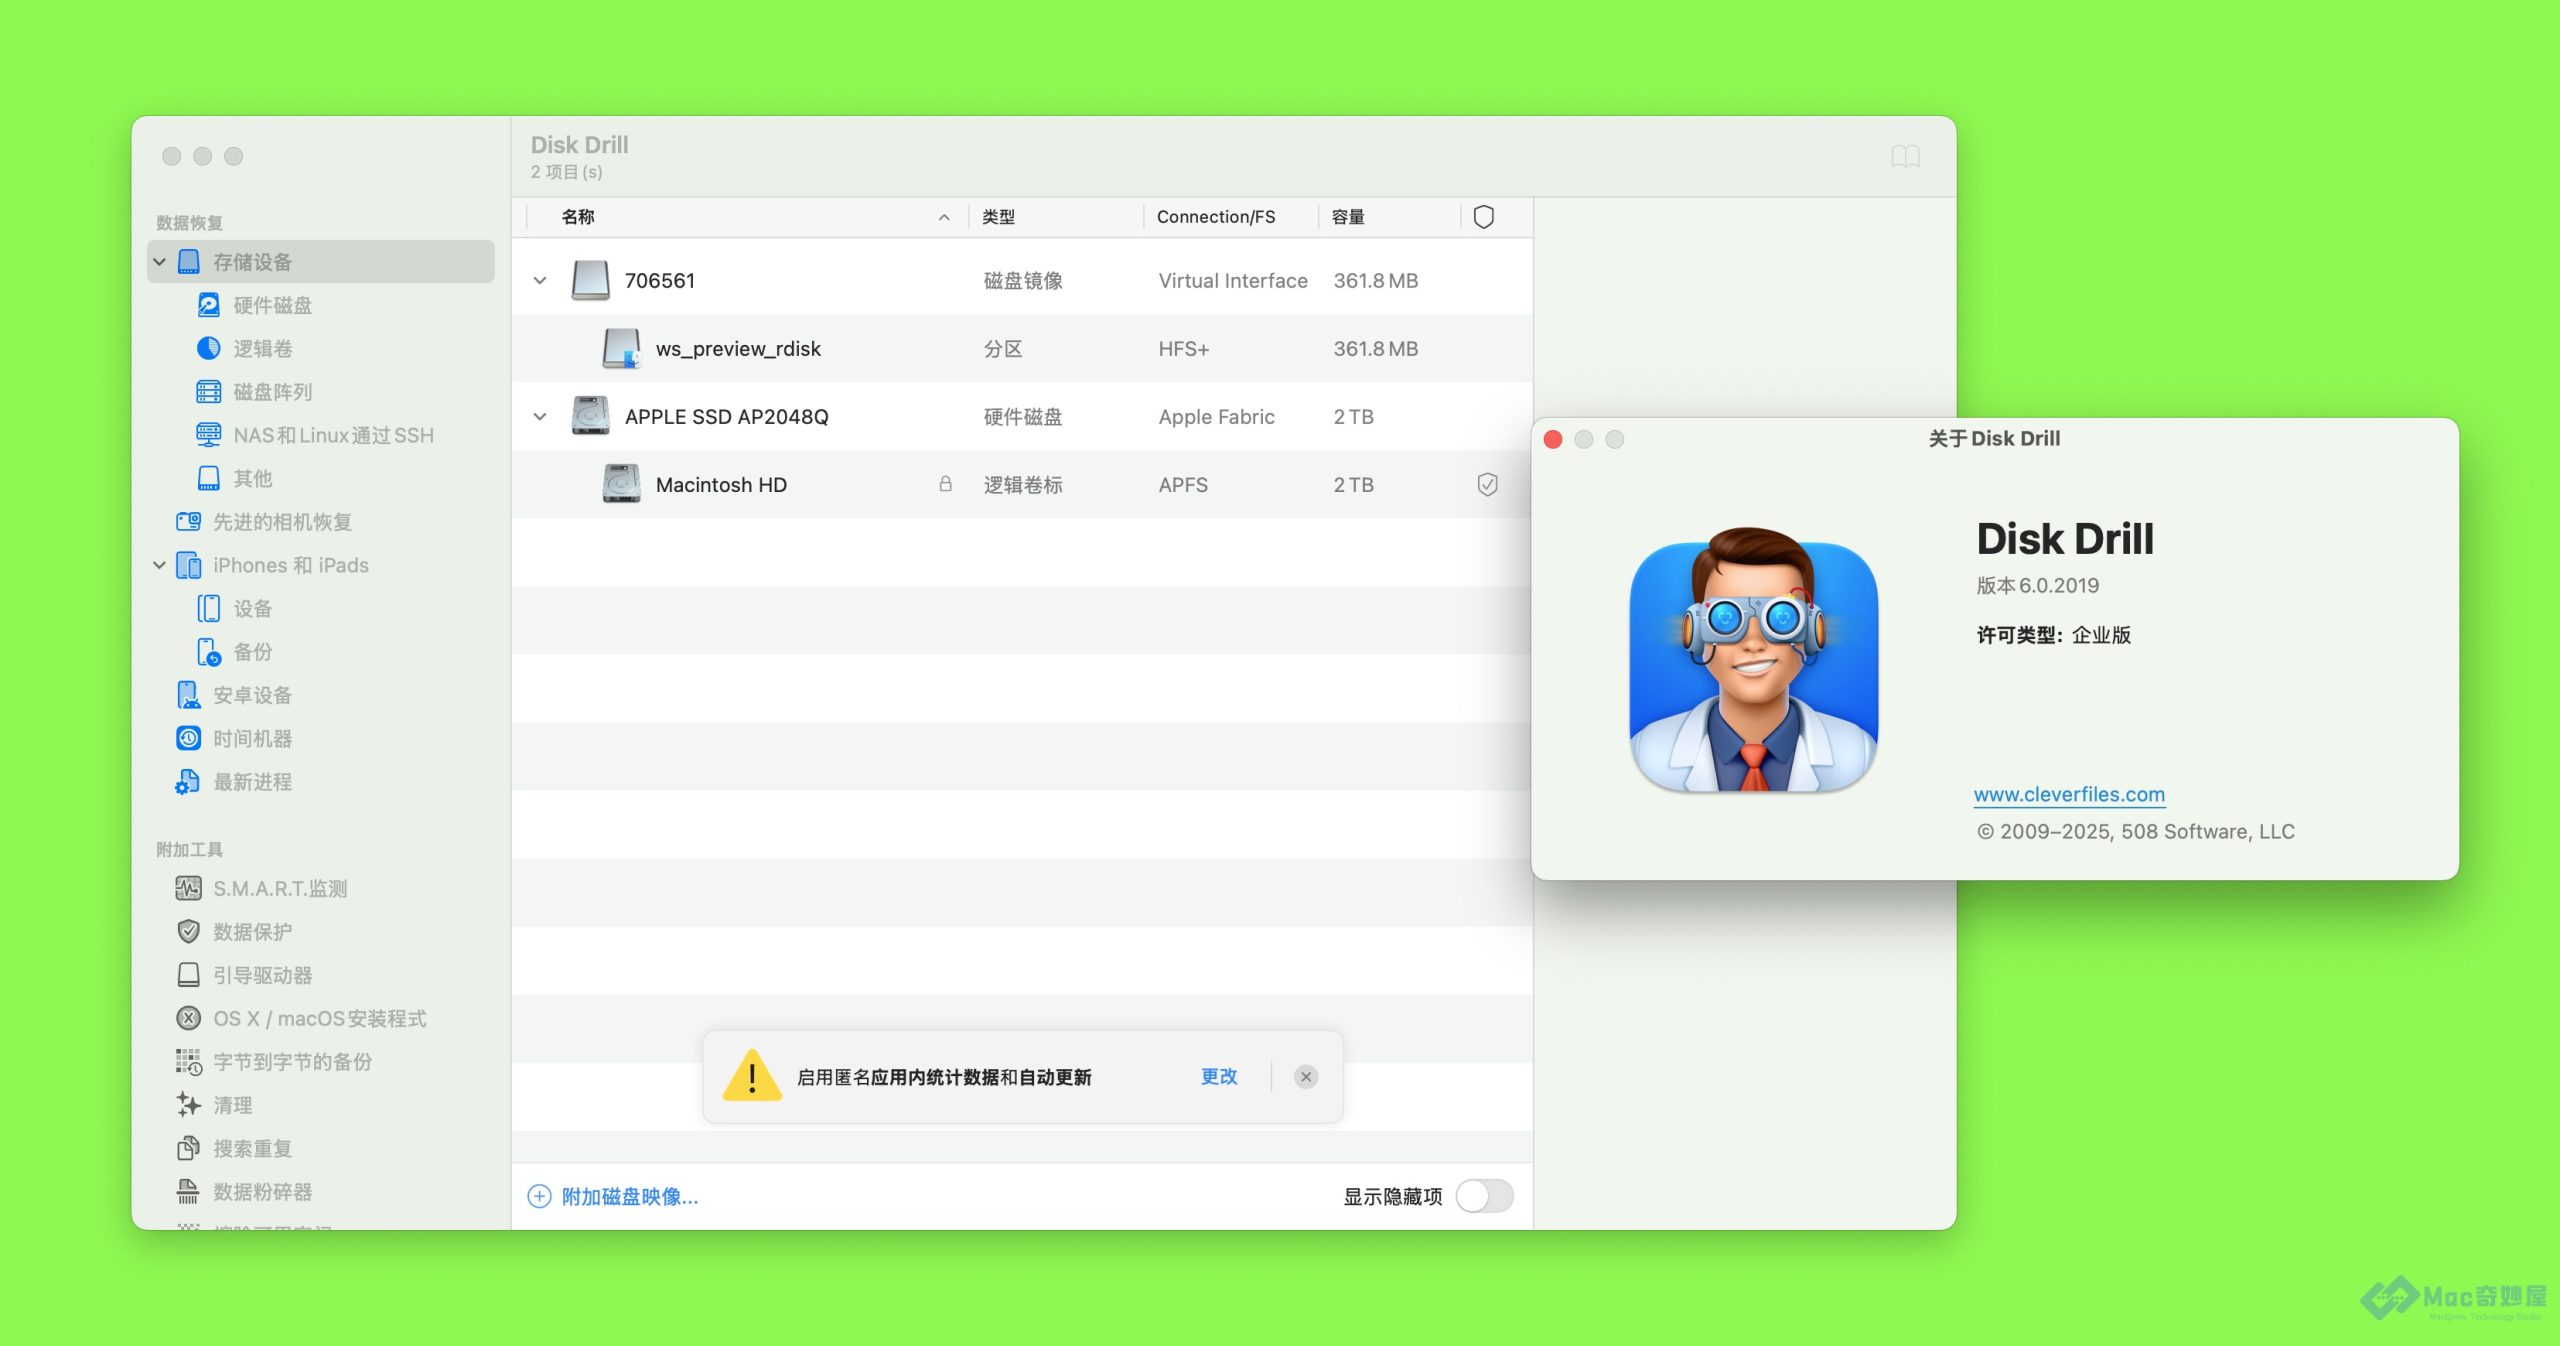The height and width of the screenshot is (1346, 2560).
Task: Open Boot Drive (引导驱动器) icon
Action: point(188,974)
